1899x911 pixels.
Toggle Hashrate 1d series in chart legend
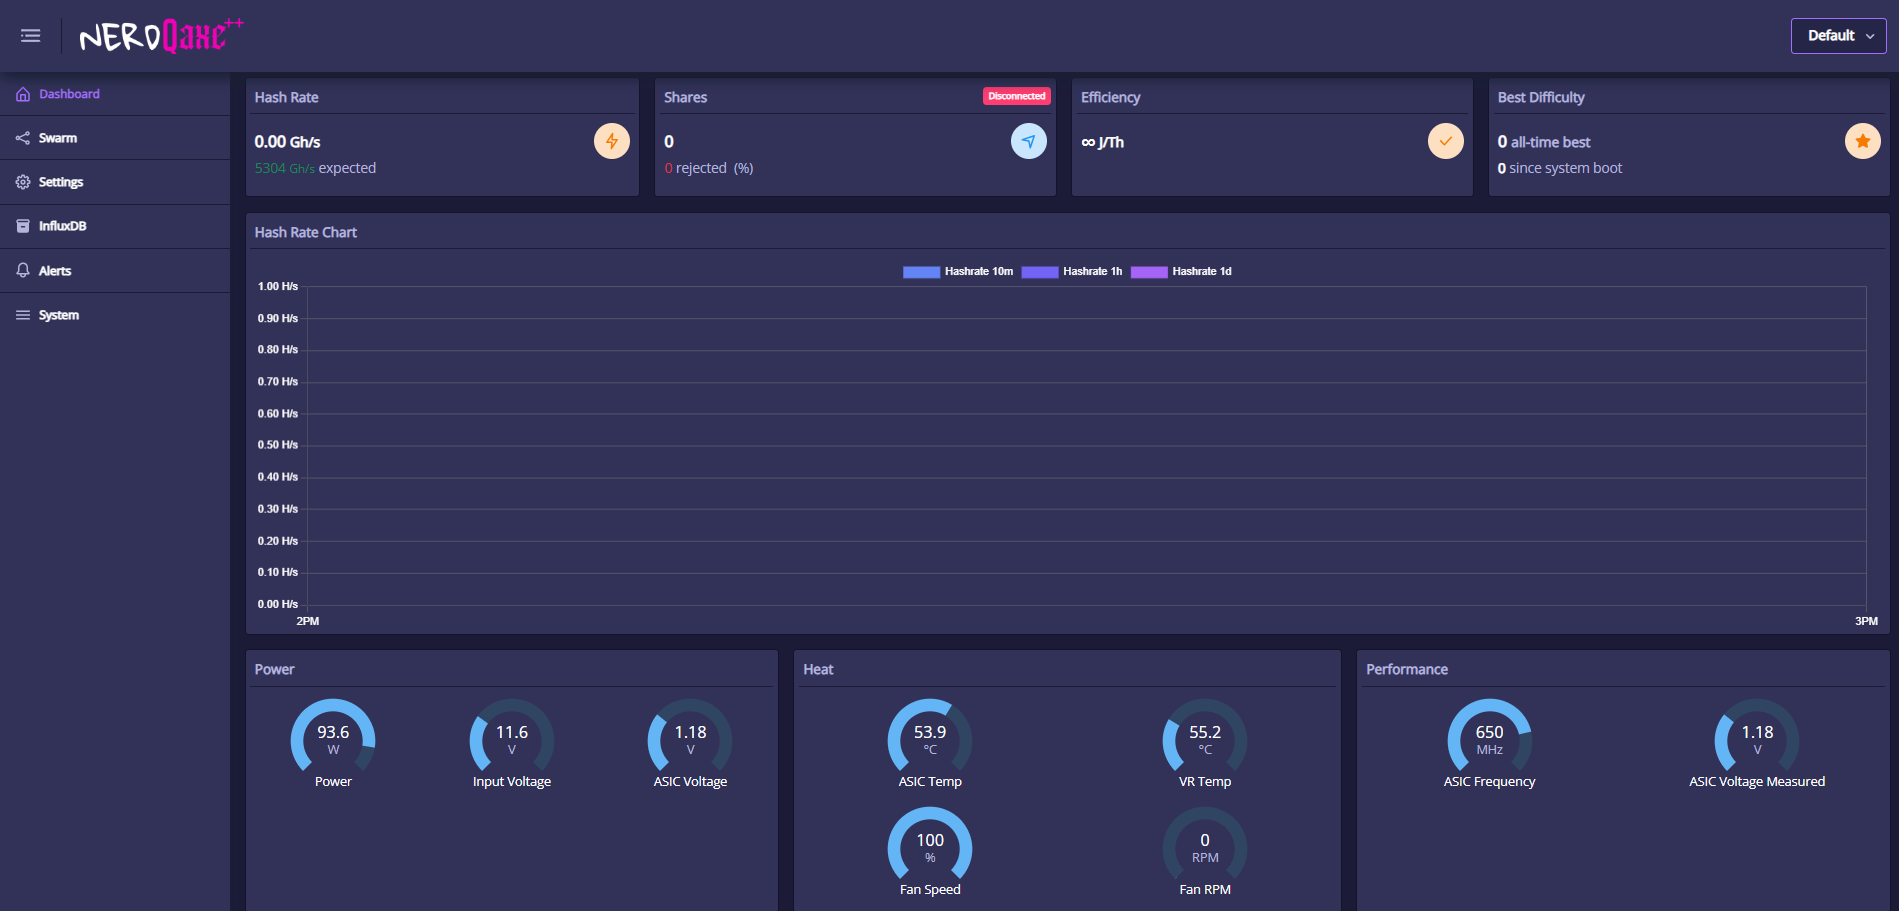pos(1181,272)
